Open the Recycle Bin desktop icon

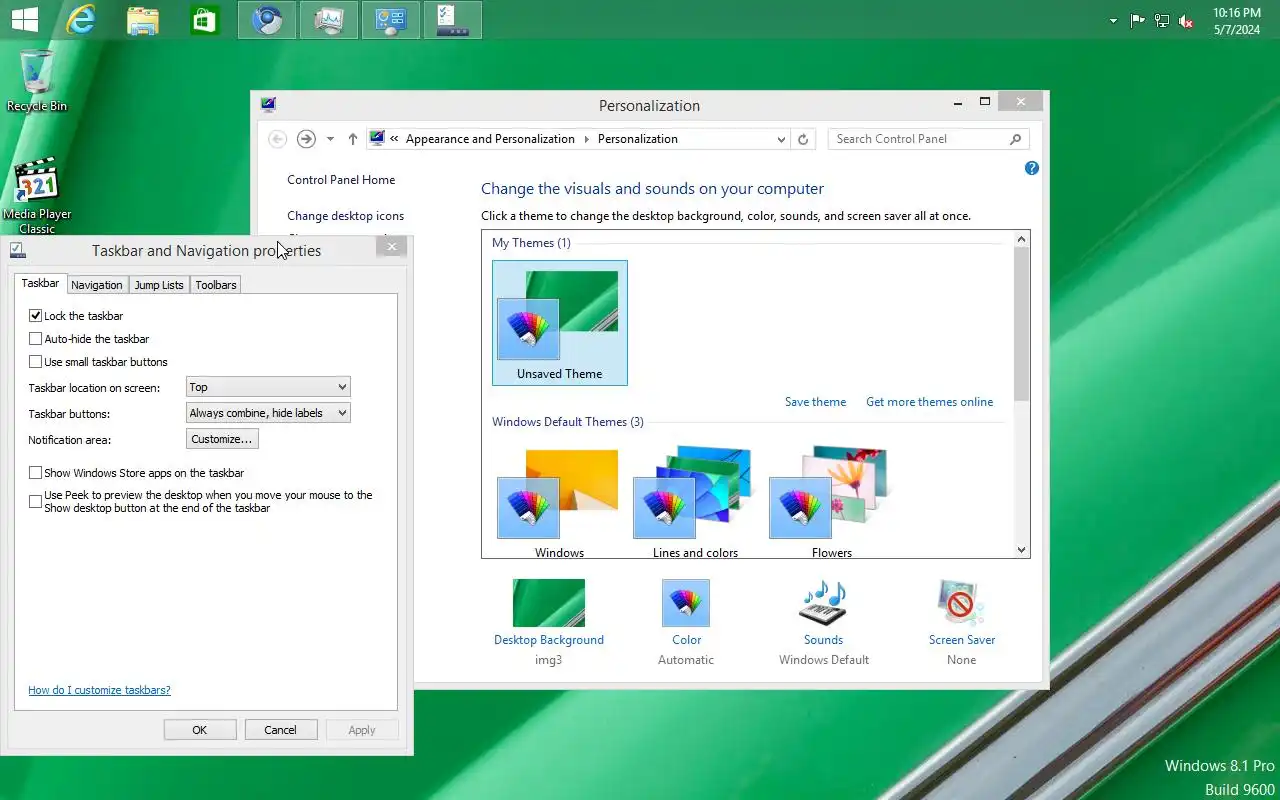(x=36, y=80)
